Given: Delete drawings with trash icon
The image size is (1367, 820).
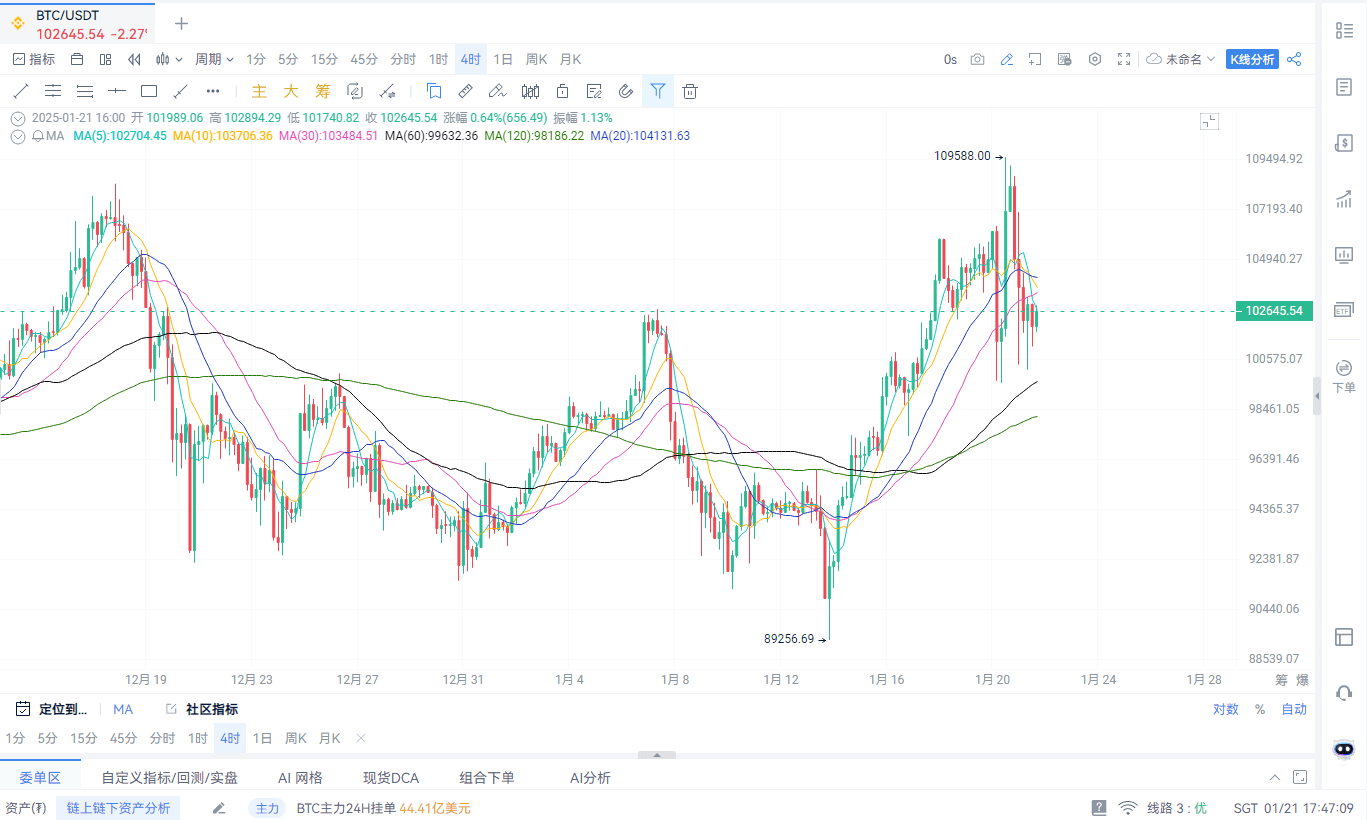Looking at the screenshot, I should pyautogui.click(x=690, y=92).
